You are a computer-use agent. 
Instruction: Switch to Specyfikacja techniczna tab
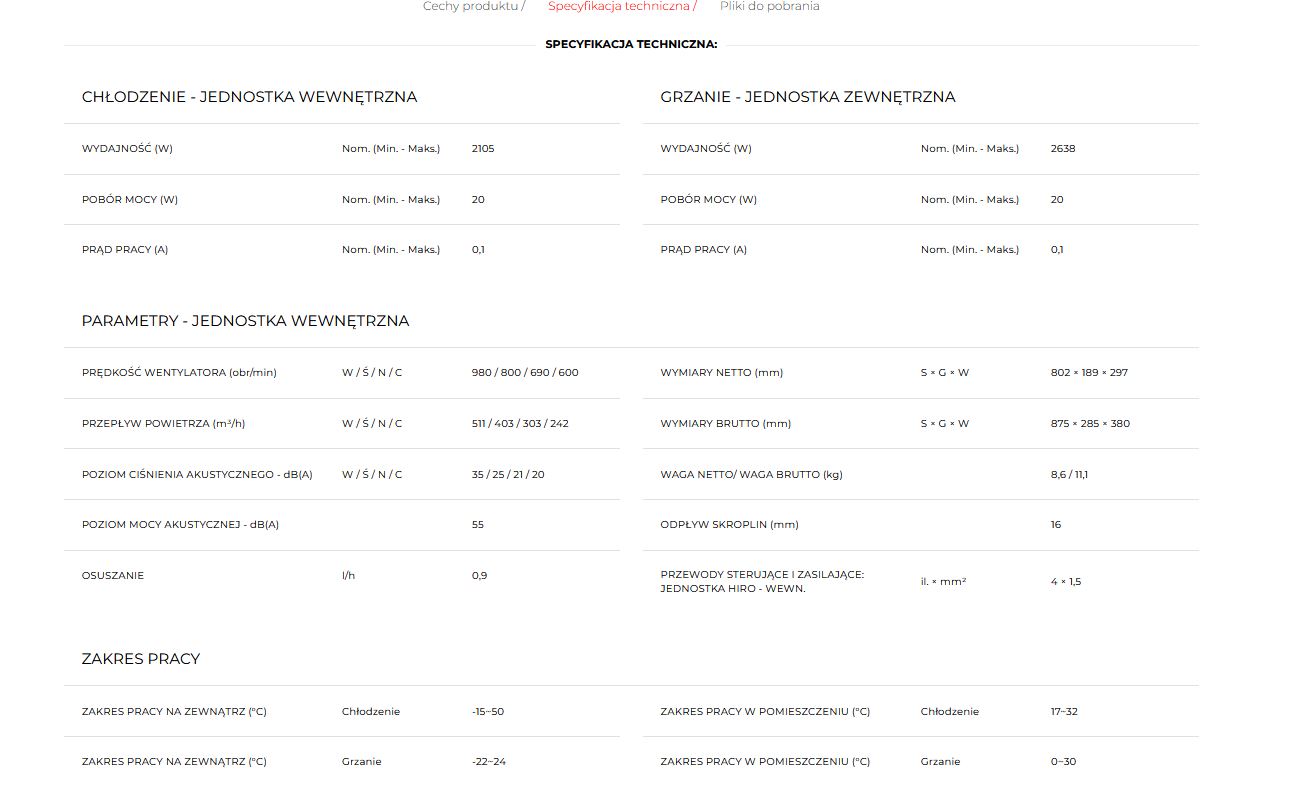pyautogui.click(x=618, y=6)
